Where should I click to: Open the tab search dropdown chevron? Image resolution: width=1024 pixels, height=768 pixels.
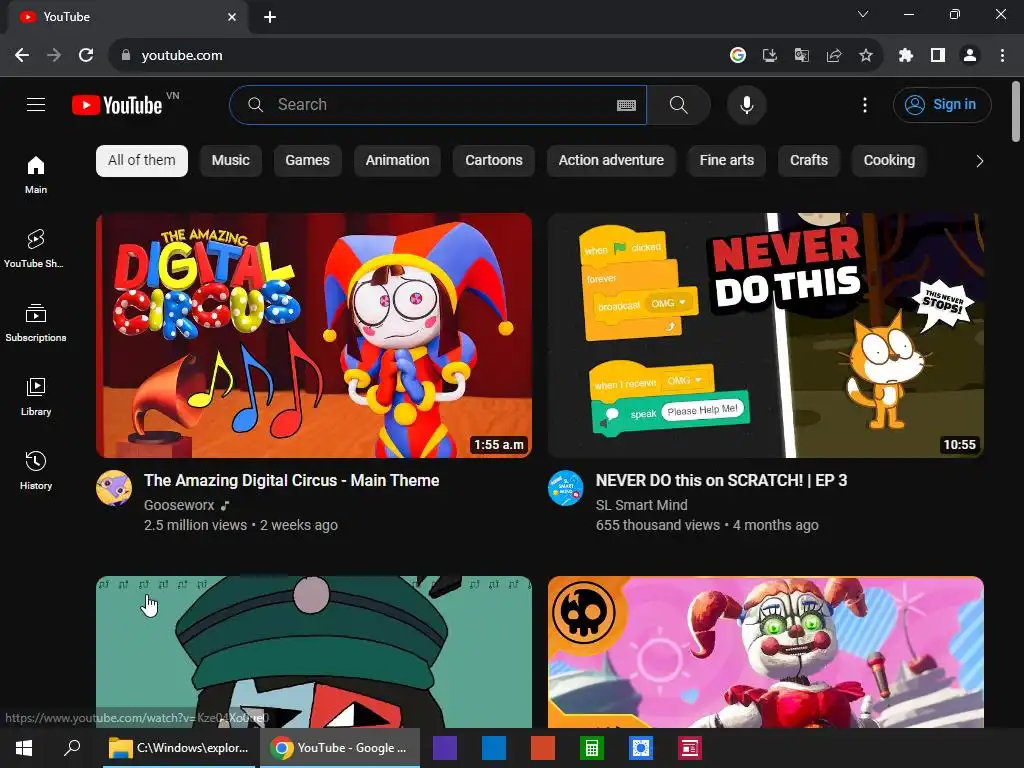(863, 14)
